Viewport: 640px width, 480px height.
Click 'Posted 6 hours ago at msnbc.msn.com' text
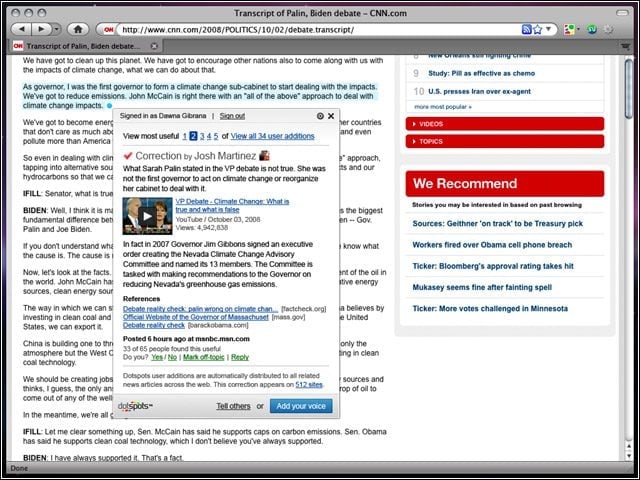186,339
